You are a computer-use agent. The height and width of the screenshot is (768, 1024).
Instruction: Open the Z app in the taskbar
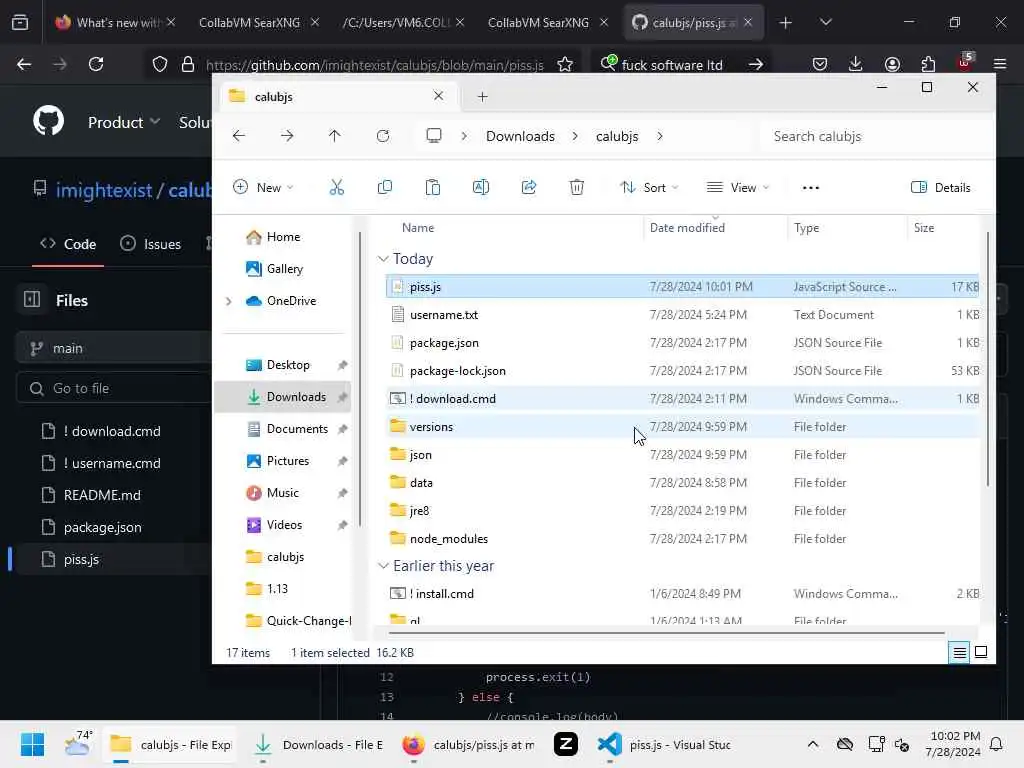pyautogui.click(x=566, y=744)
